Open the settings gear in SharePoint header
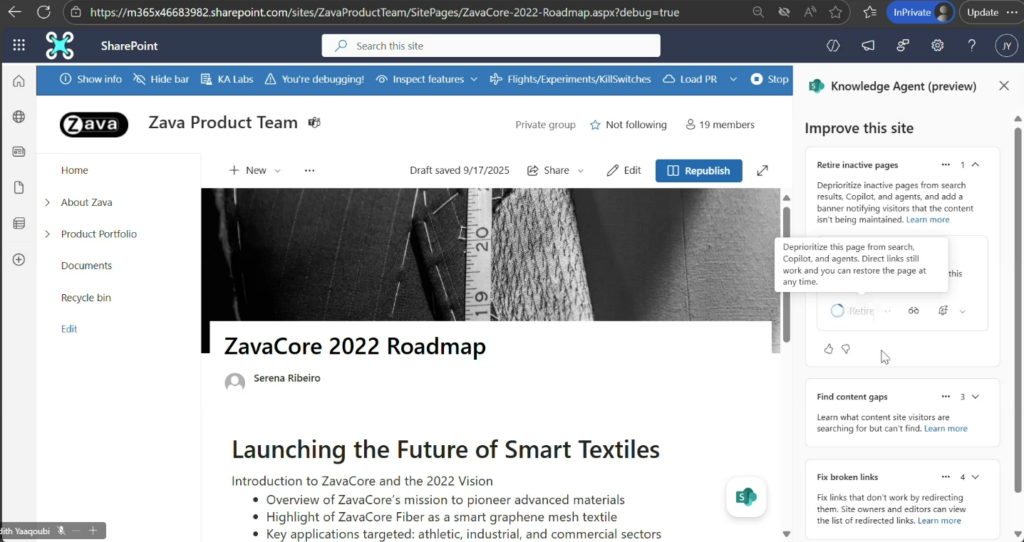1024x542 pixels. (937, 45)
